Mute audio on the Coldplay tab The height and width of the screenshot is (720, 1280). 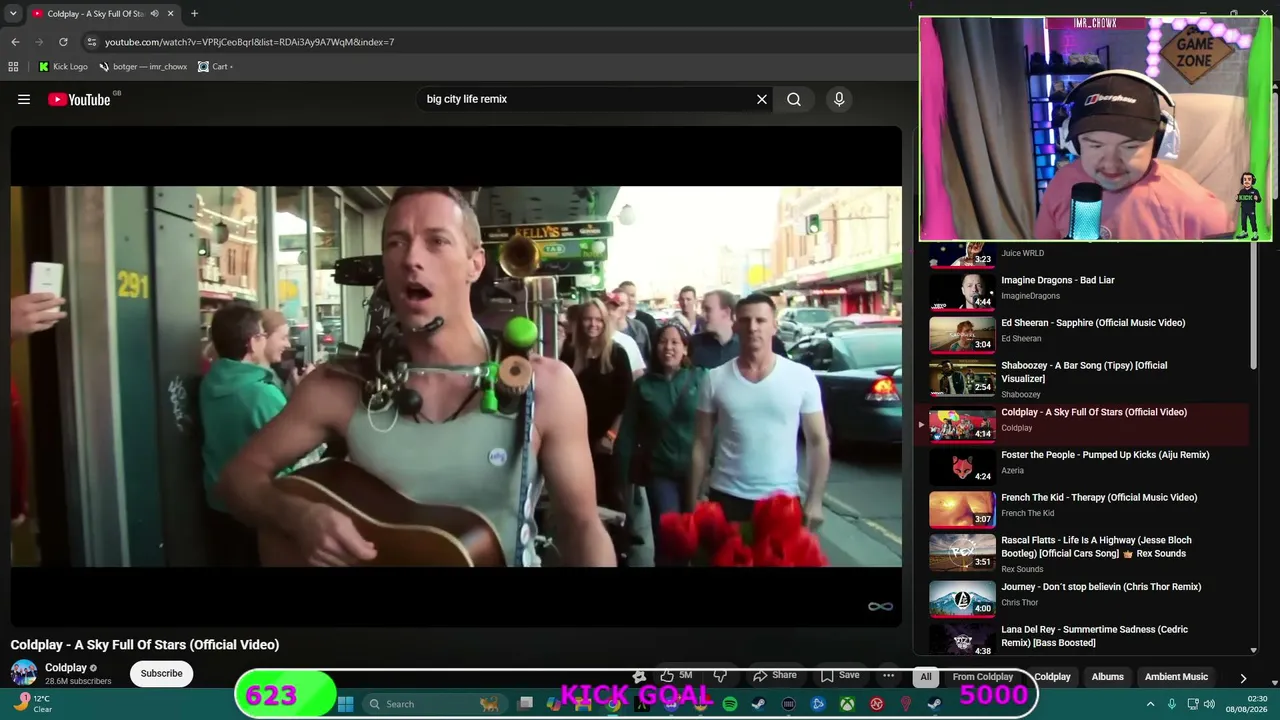click(x=154, y=14)
